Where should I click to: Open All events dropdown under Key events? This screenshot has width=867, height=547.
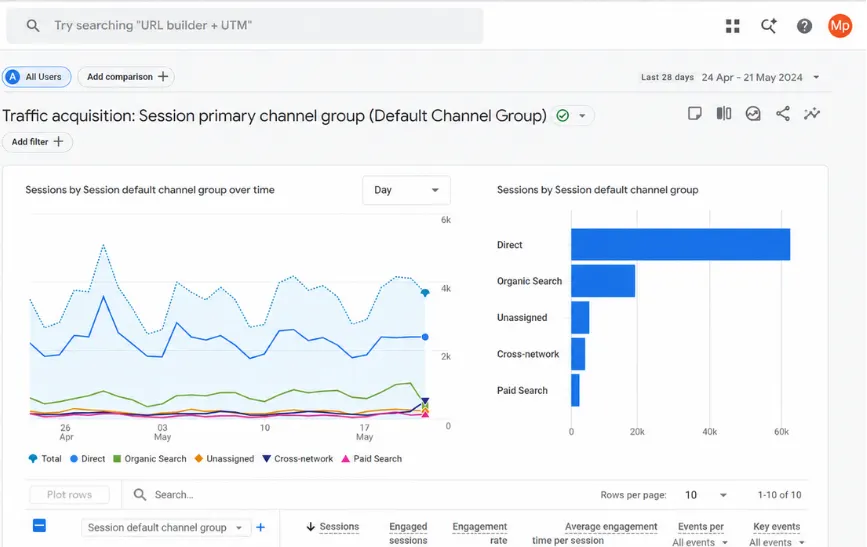(776, 543)
